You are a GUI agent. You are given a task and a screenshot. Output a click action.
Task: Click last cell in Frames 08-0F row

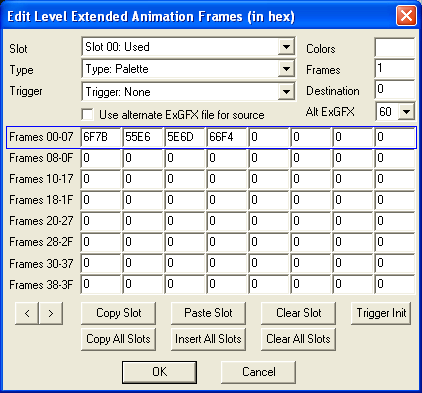tap(395, 158)
